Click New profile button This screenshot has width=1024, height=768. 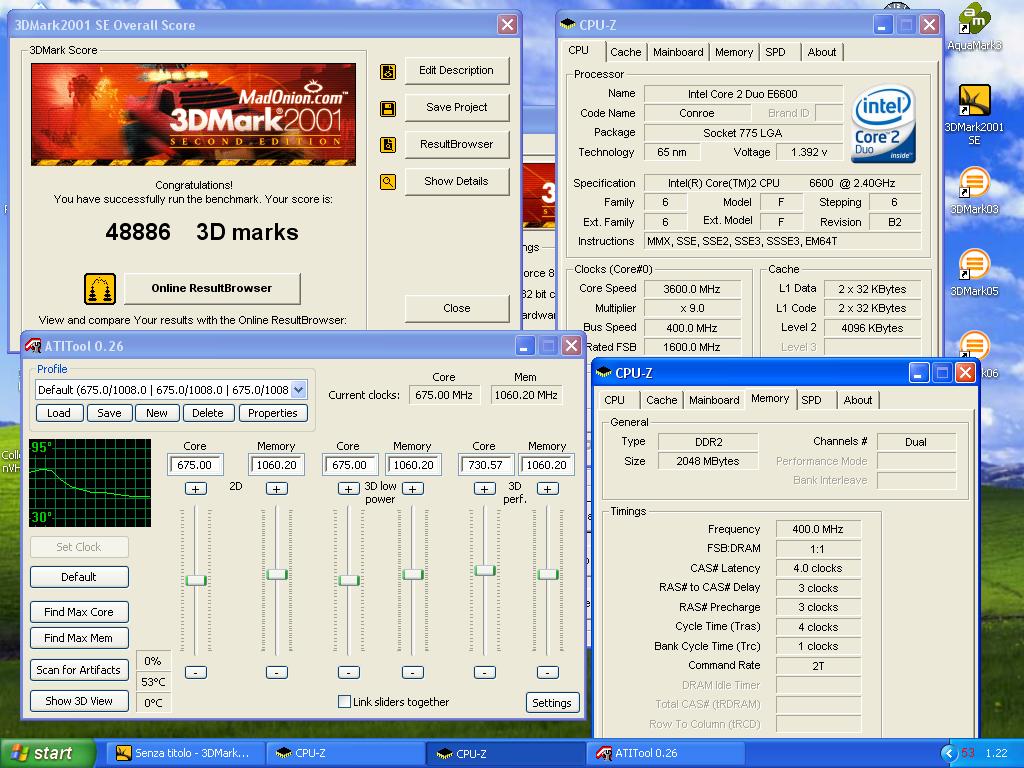click(157, 413)
